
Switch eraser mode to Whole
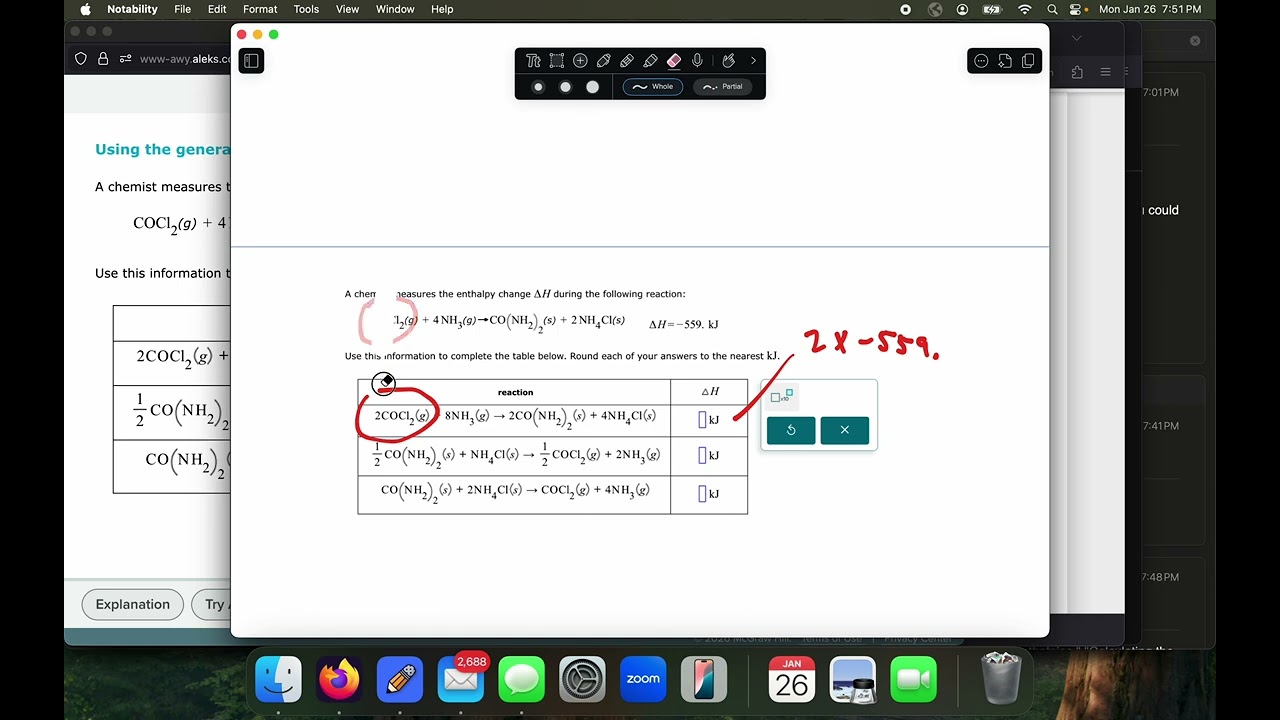[652, 87]
